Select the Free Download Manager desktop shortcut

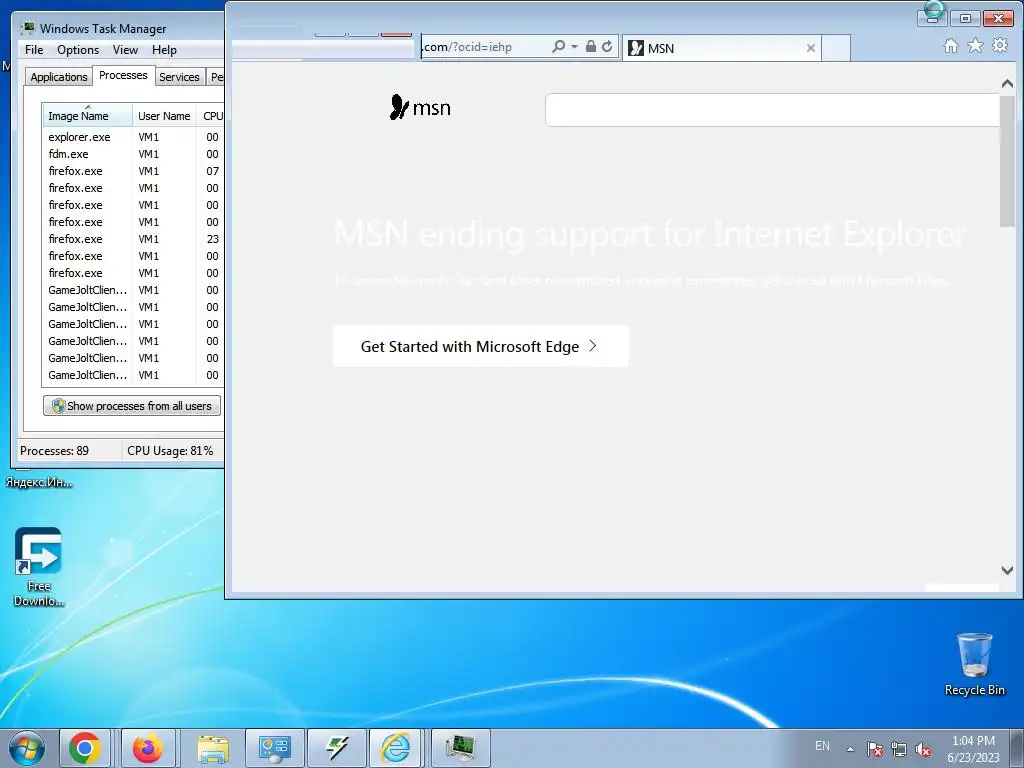click(x=39, y=567)
